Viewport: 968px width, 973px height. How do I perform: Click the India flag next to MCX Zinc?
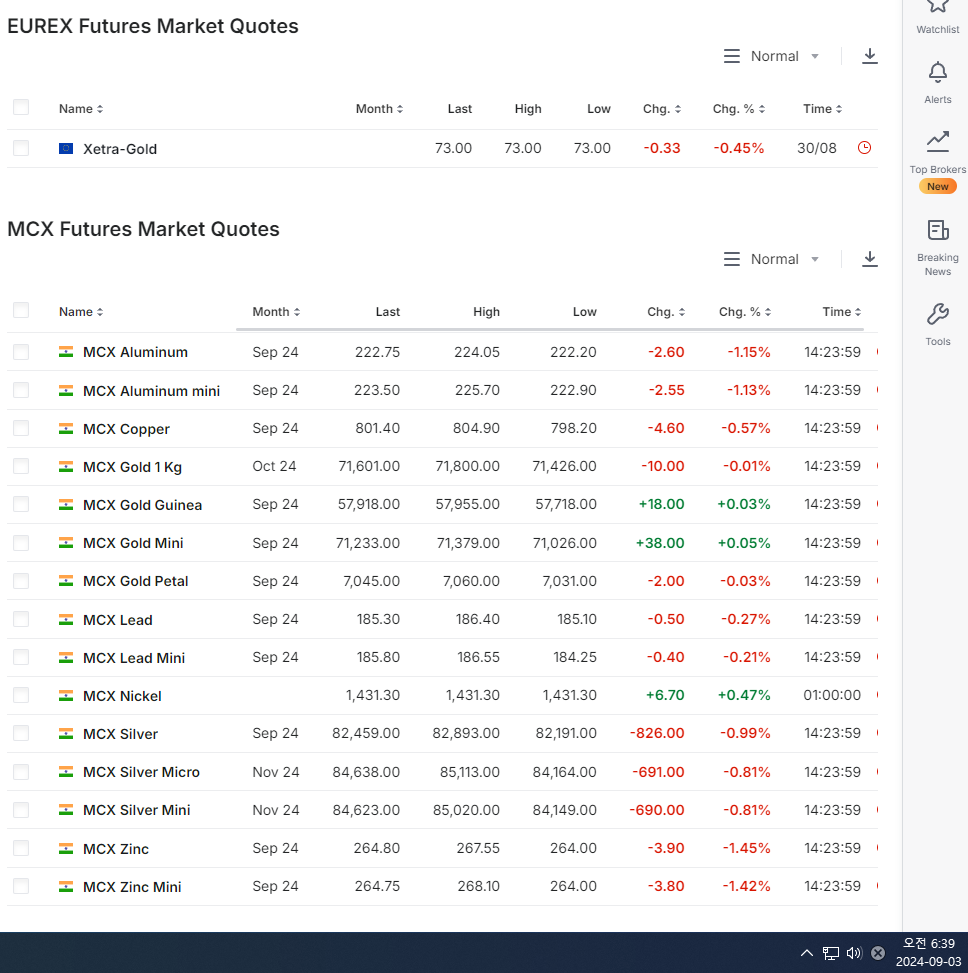coord(66,848)
